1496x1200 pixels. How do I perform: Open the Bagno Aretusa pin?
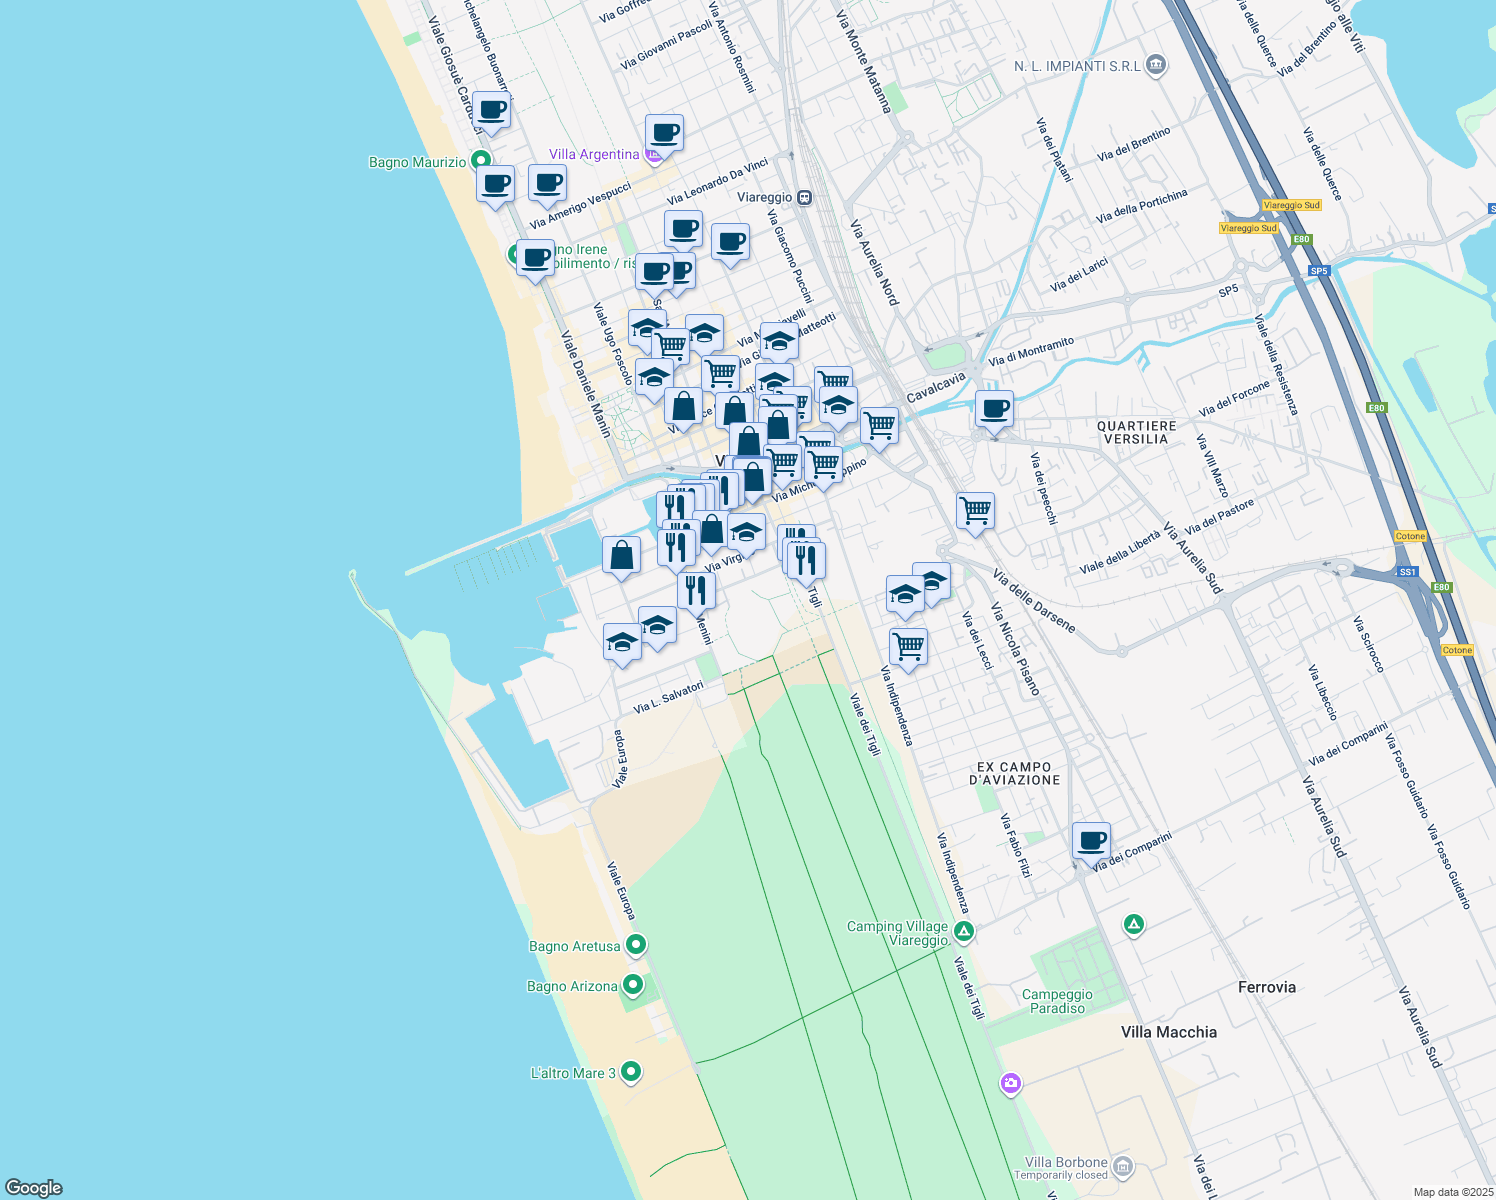[x=635, y=945]
